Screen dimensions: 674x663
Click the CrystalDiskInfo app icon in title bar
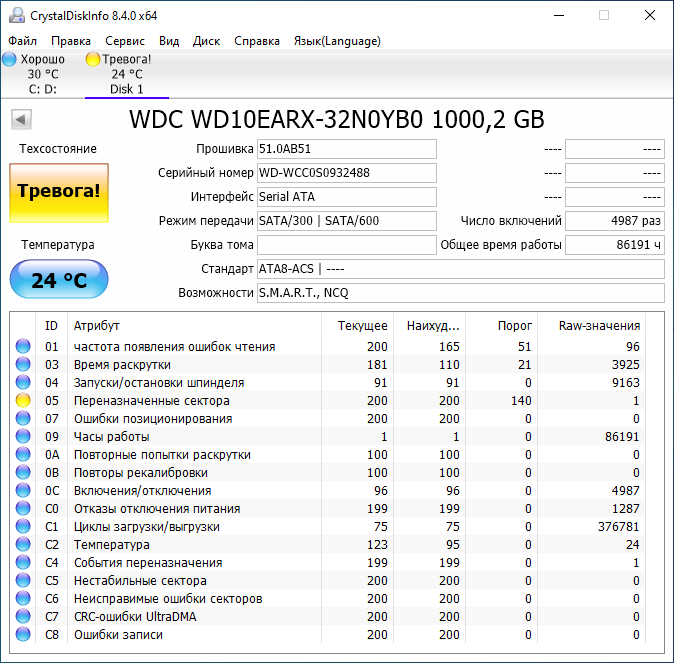[14, 15]
